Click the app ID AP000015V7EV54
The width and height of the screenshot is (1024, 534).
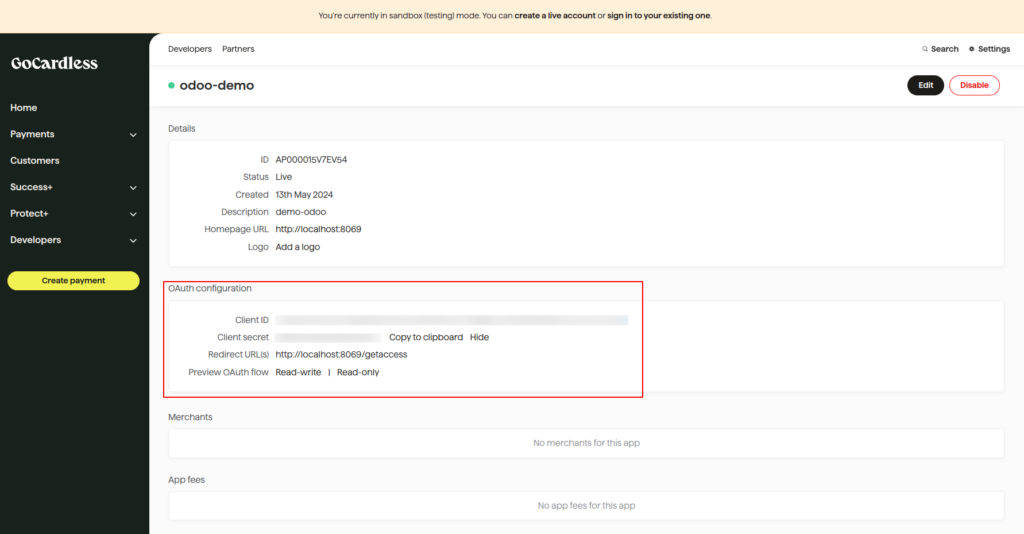[311, 160]
